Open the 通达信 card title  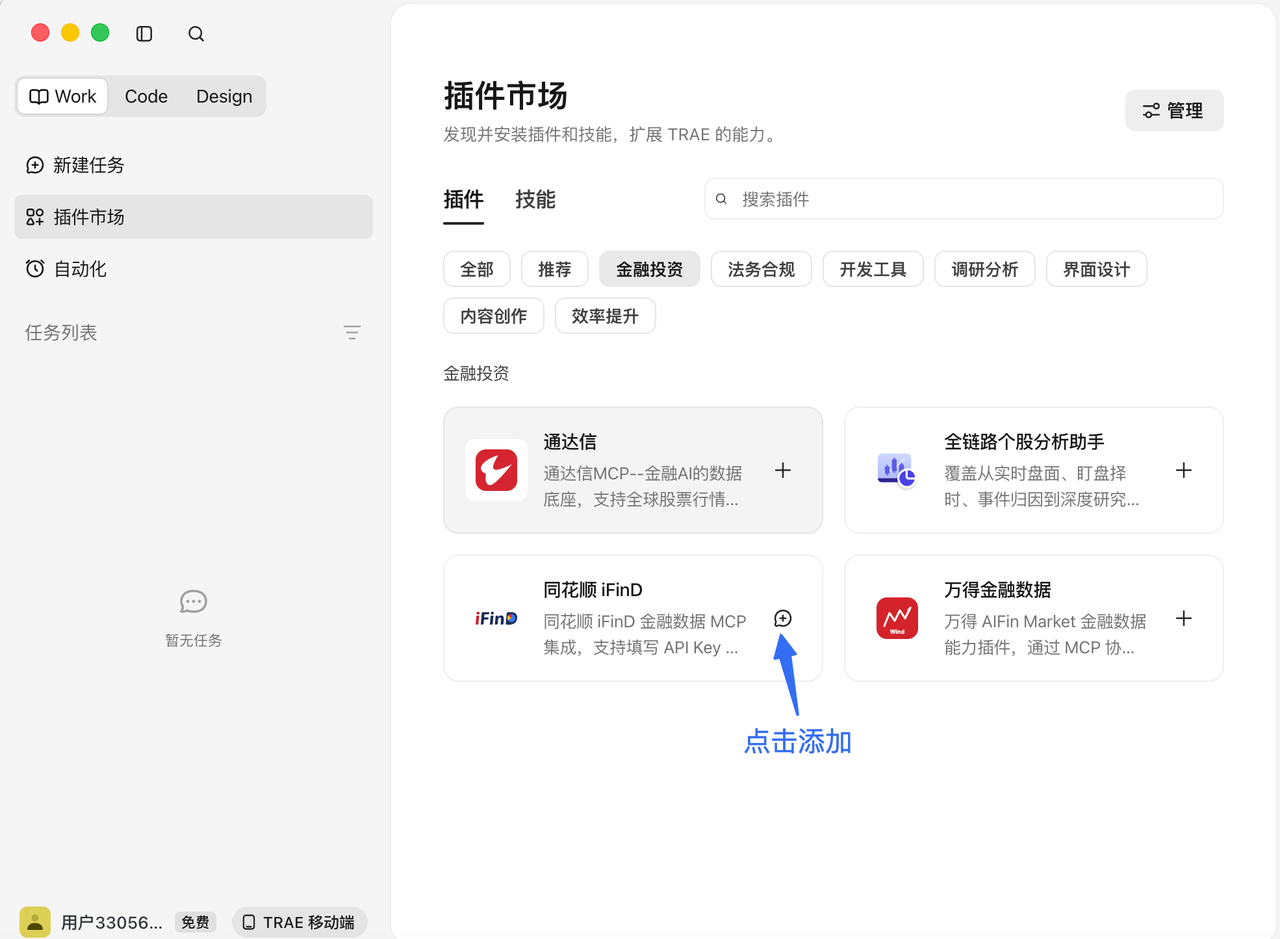point(570,442)
